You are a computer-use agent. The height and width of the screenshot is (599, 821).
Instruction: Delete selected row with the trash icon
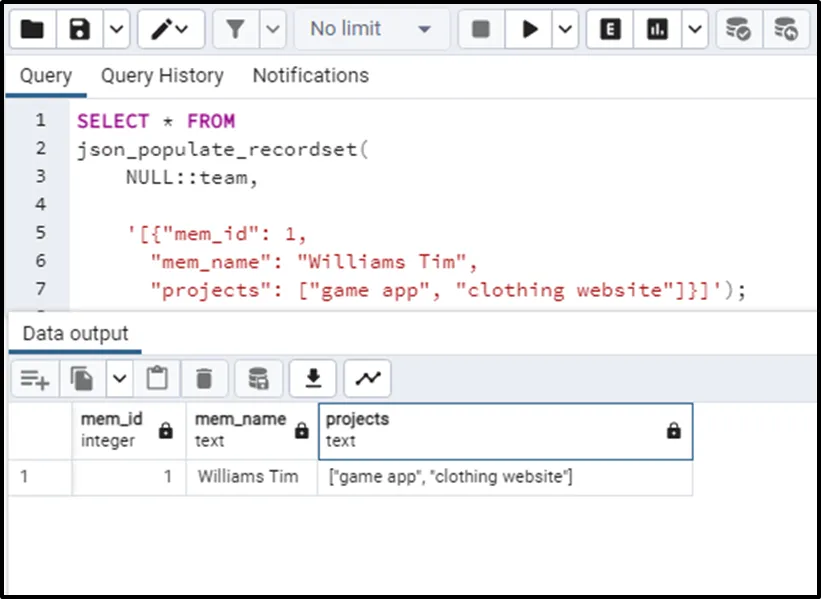coord(204,378)
